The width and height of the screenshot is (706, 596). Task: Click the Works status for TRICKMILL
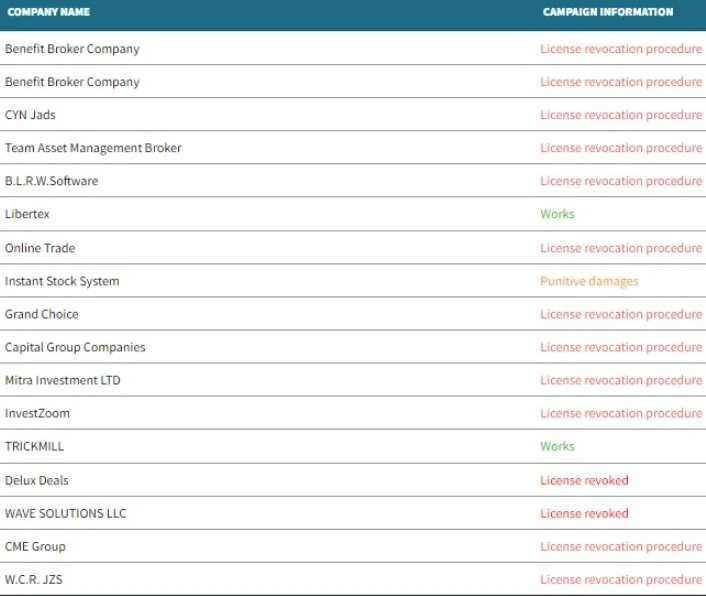(557, 447)
